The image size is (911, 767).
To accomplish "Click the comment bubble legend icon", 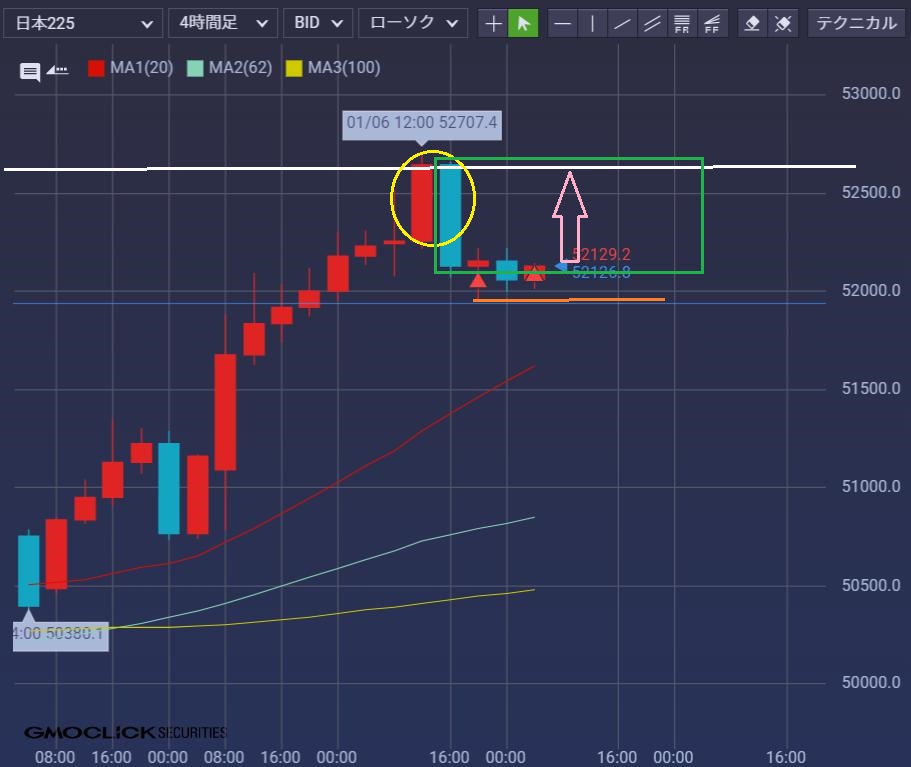I will point(30,71).
